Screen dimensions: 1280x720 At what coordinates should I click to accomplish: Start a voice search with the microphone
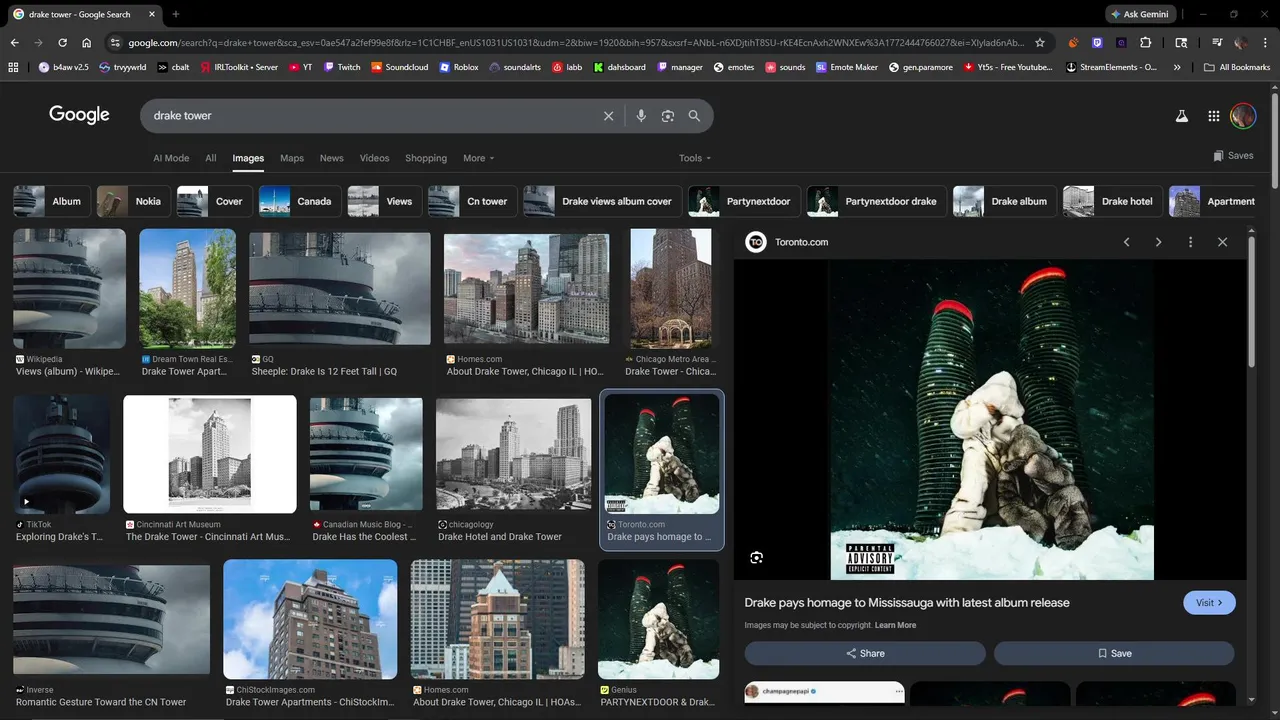tap(641, 116)
